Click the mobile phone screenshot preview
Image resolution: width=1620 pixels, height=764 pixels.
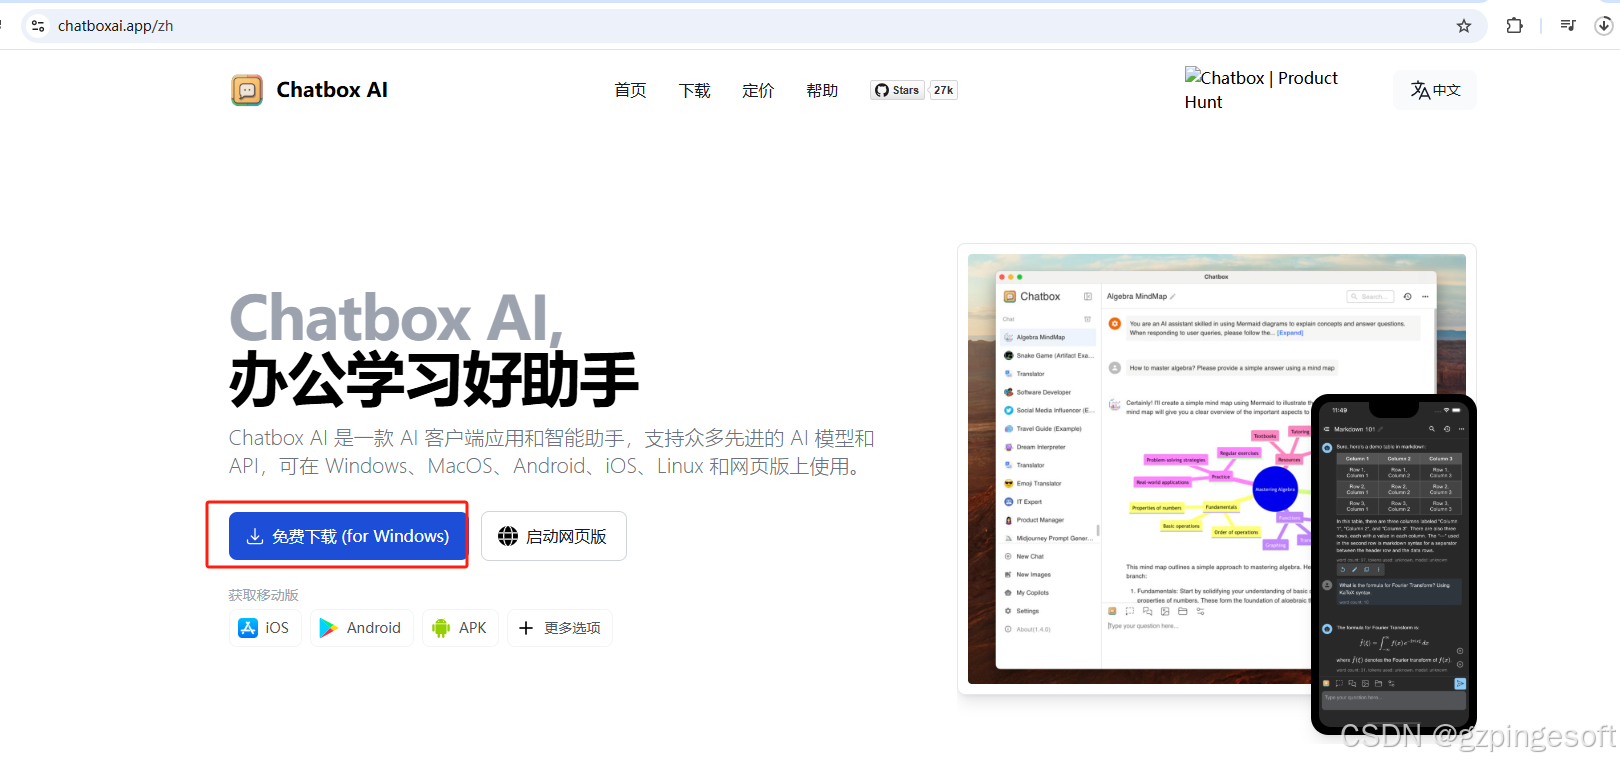pos(1394,564)
